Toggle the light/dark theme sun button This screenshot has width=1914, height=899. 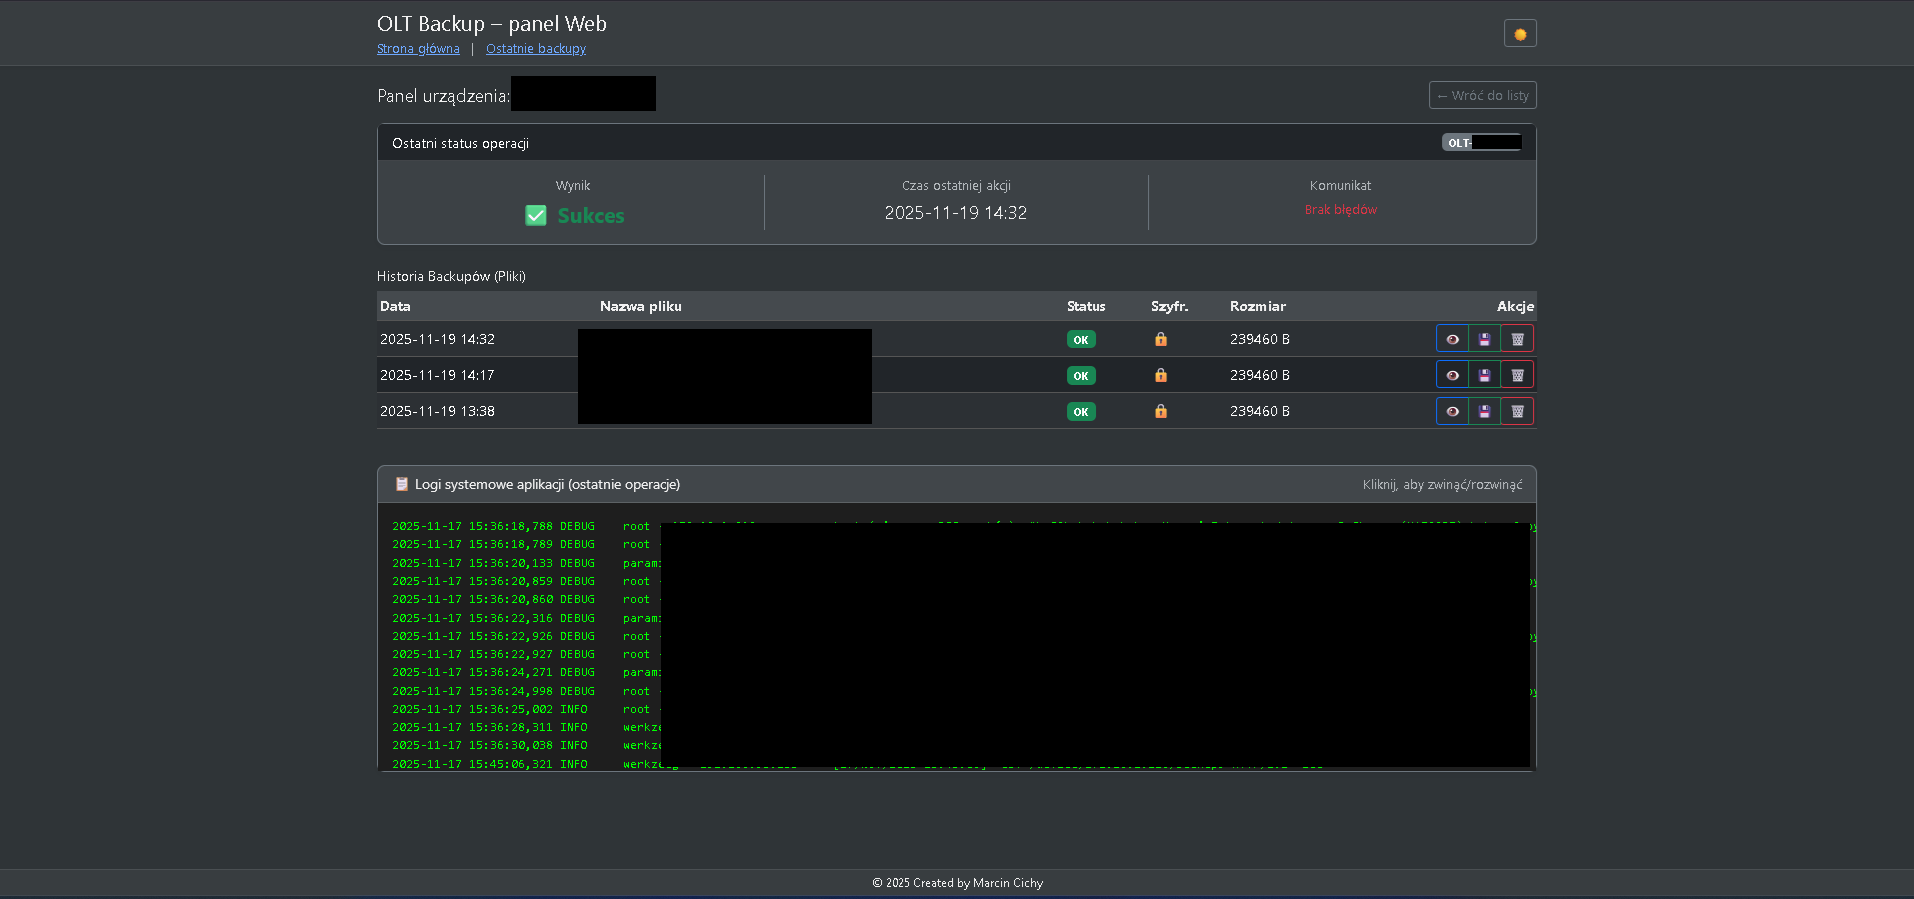[1520, 34]
